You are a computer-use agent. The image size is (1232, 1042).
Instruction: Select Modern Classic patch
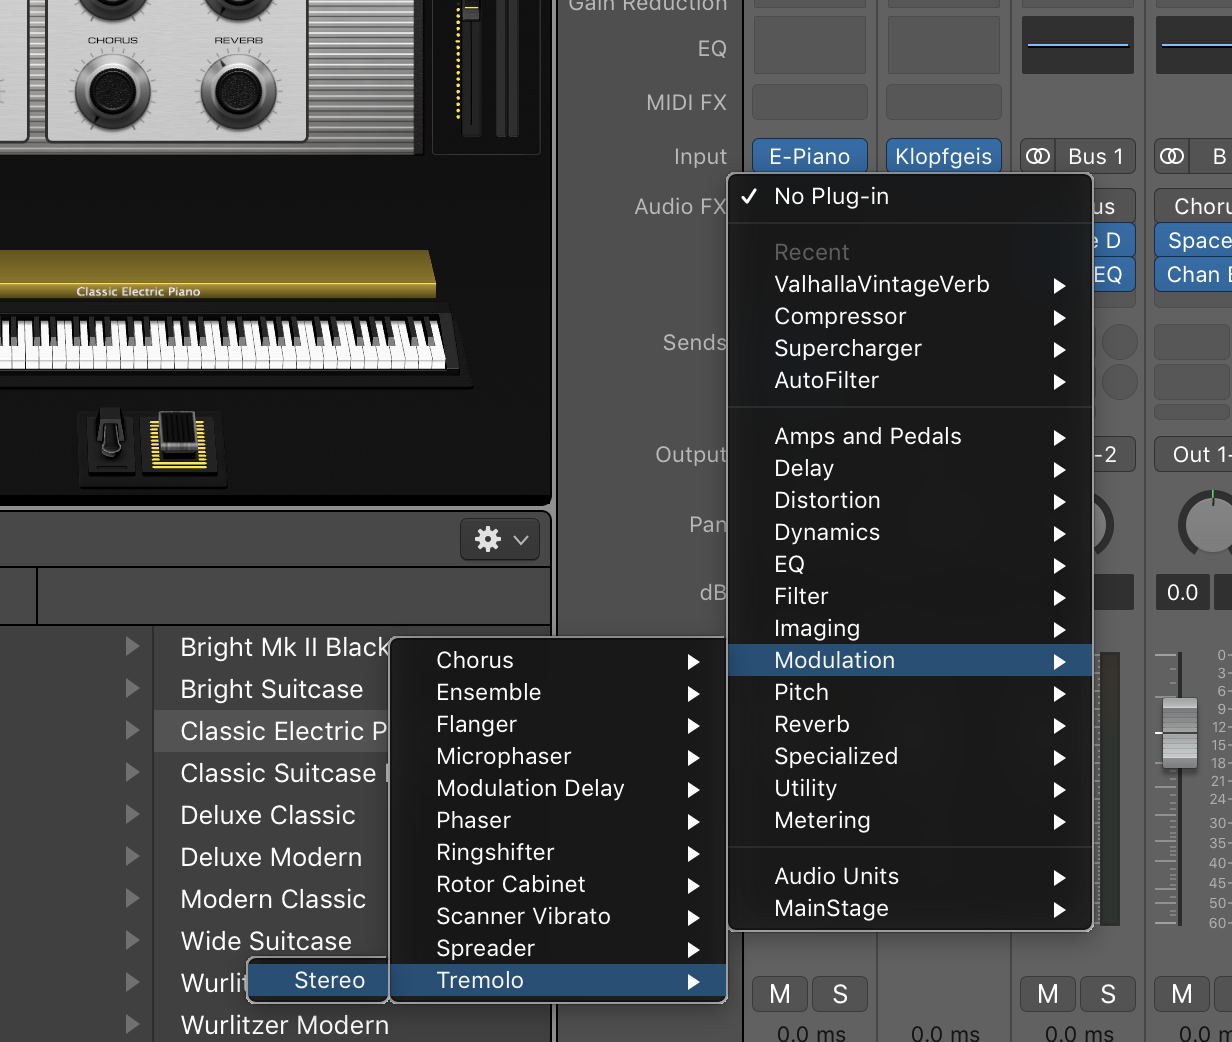(x=272, y=899)
